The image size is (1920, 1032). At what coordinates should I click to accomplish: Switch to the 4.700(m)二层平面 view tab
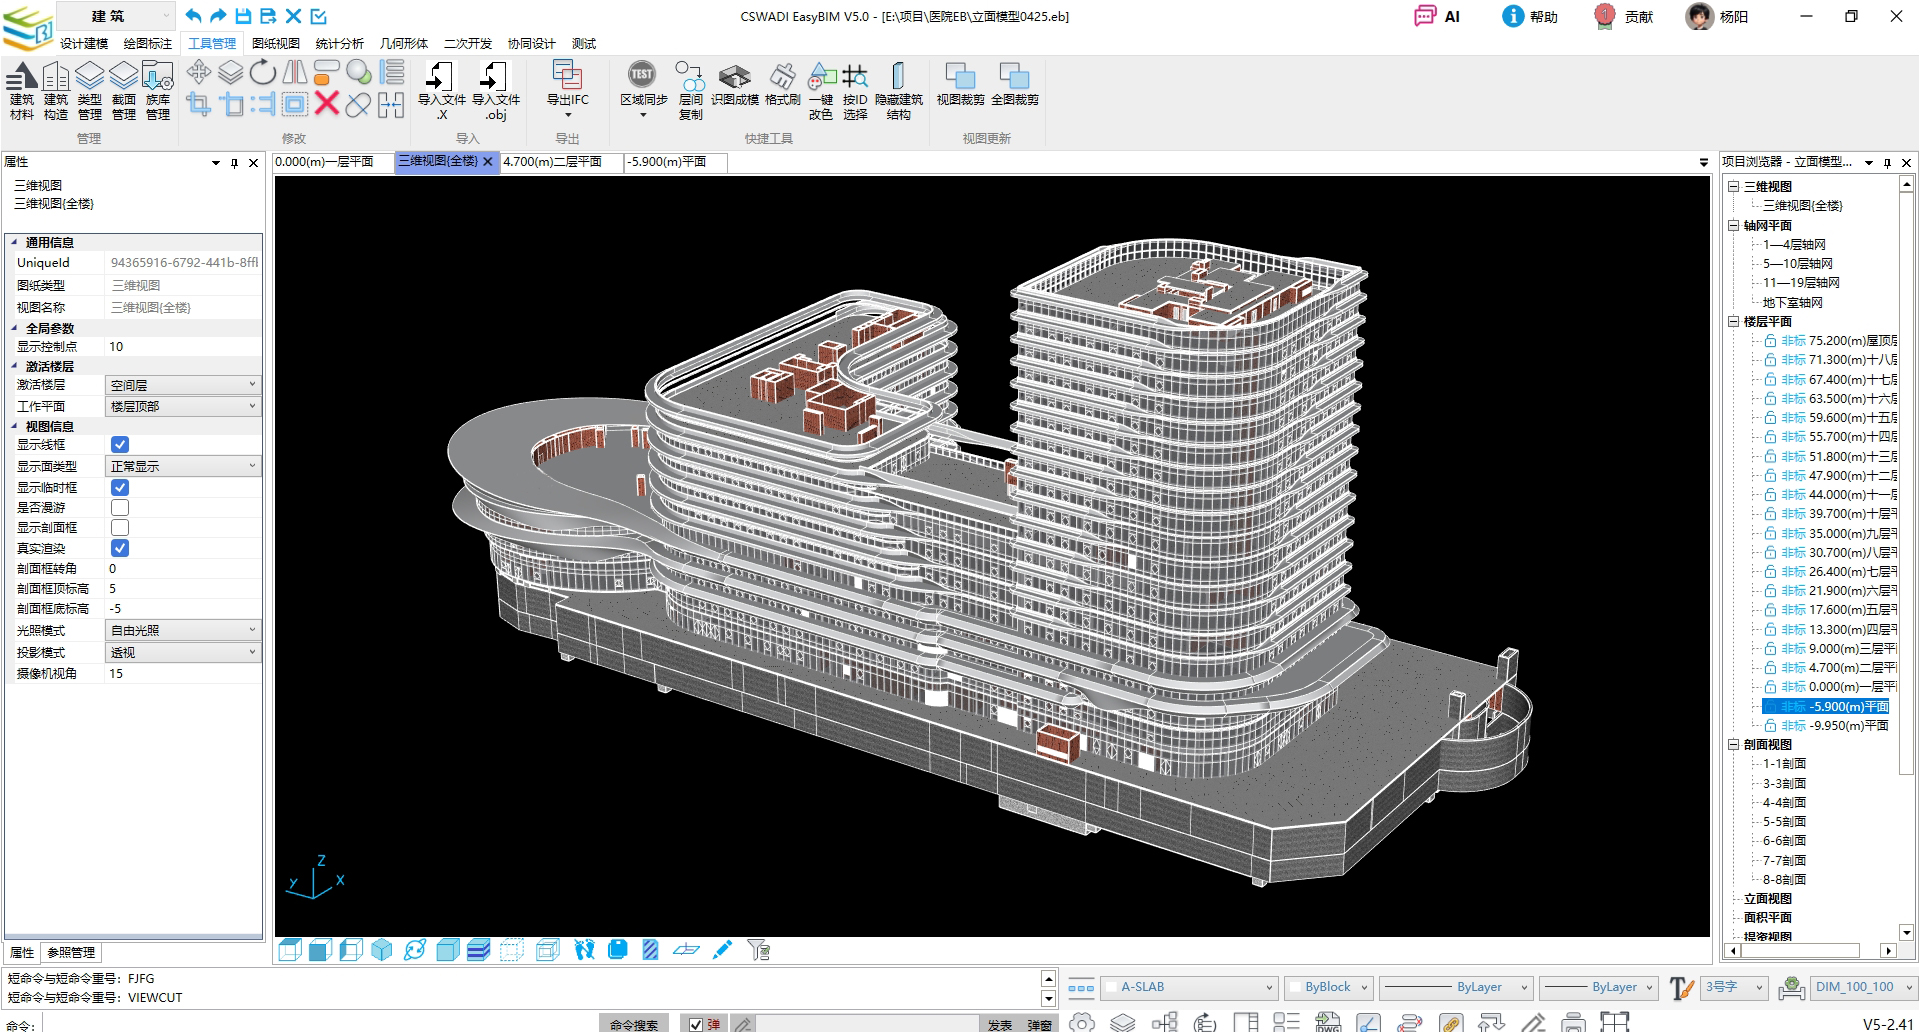553,162
